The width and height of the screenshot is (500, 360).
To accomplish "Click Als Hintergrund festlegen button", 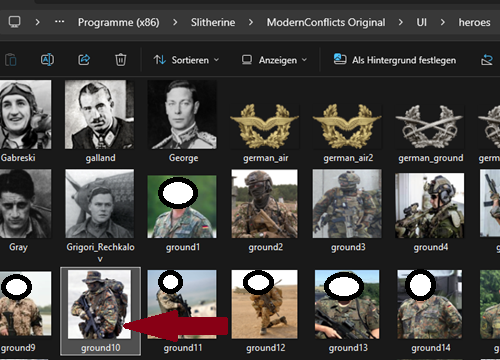I will pyautogui.click(x=395, y=60).
